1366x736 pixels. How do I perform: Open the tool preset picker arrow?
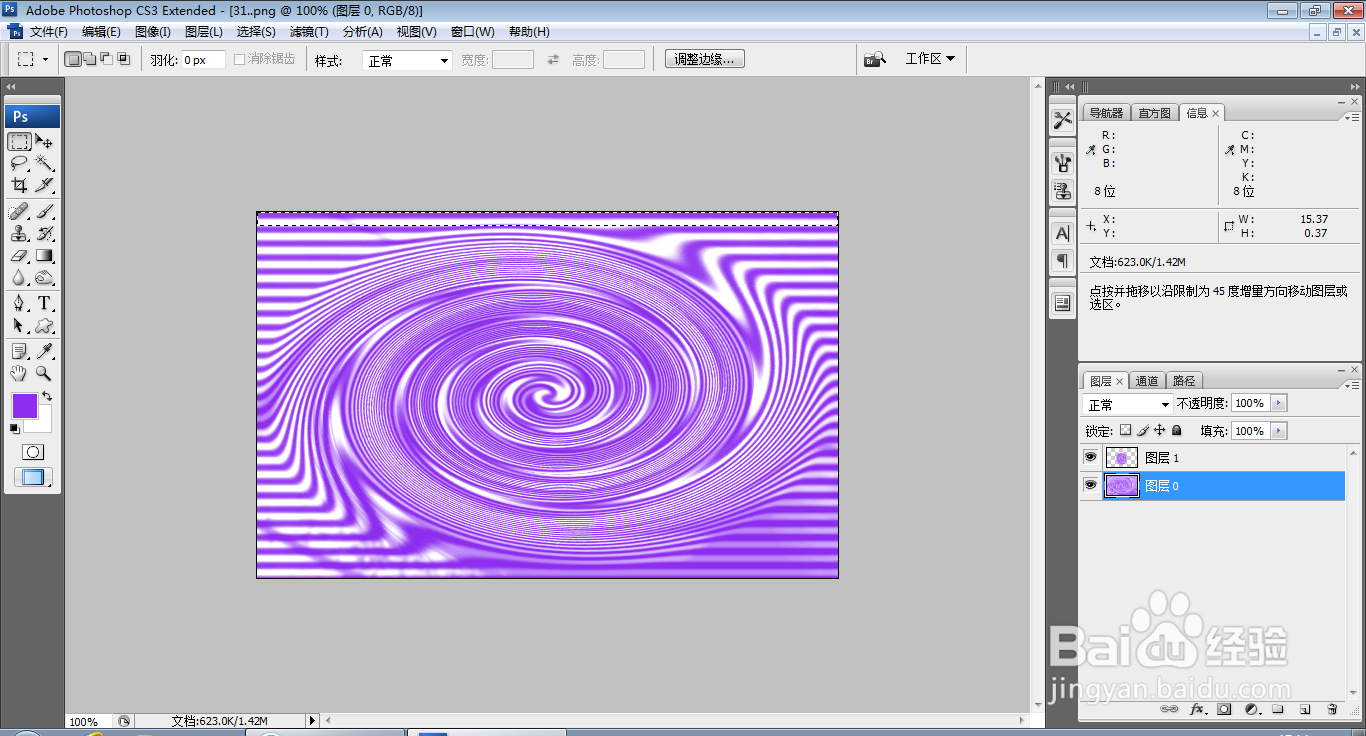pyautogui.click(x=45, y=59)
